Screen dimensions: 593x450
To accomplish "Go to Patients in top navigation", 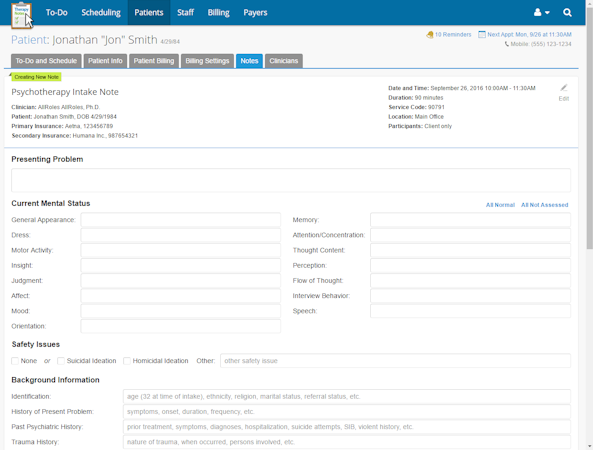I will [149, 12].
